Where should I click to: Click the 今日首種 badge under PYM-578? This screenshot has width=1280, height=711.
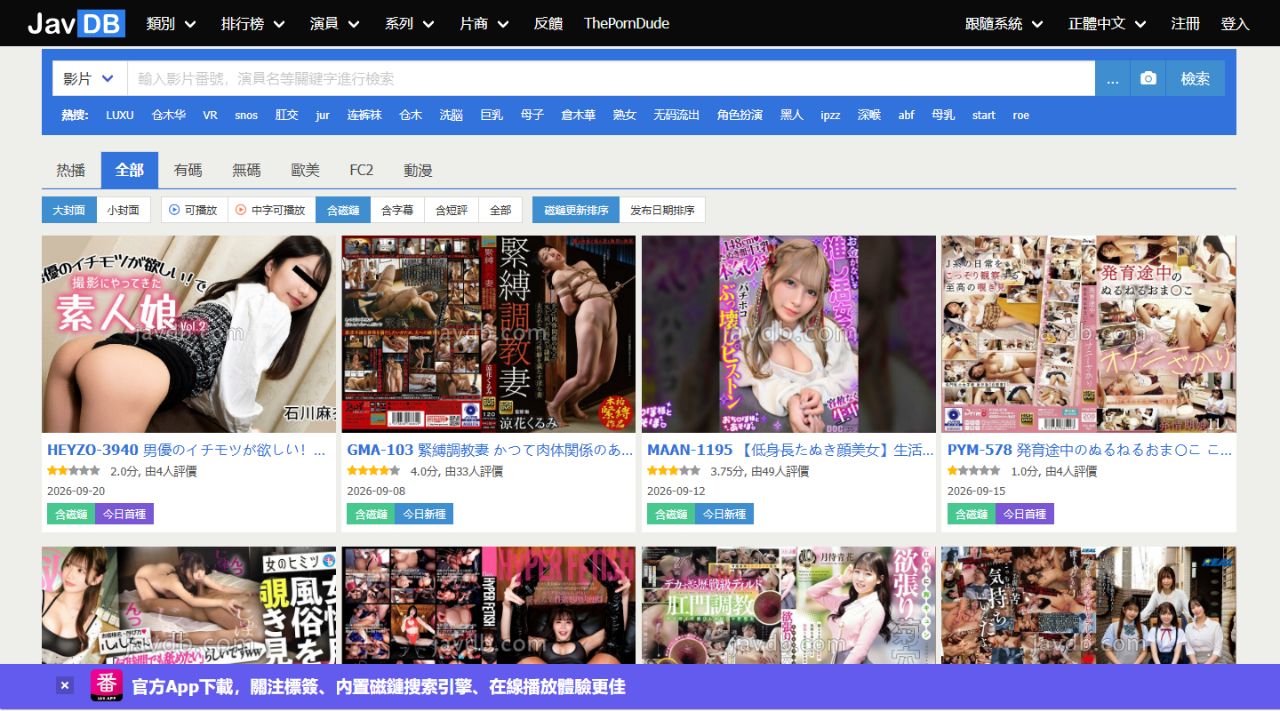pyautogui.click(x=1024, y=514)
